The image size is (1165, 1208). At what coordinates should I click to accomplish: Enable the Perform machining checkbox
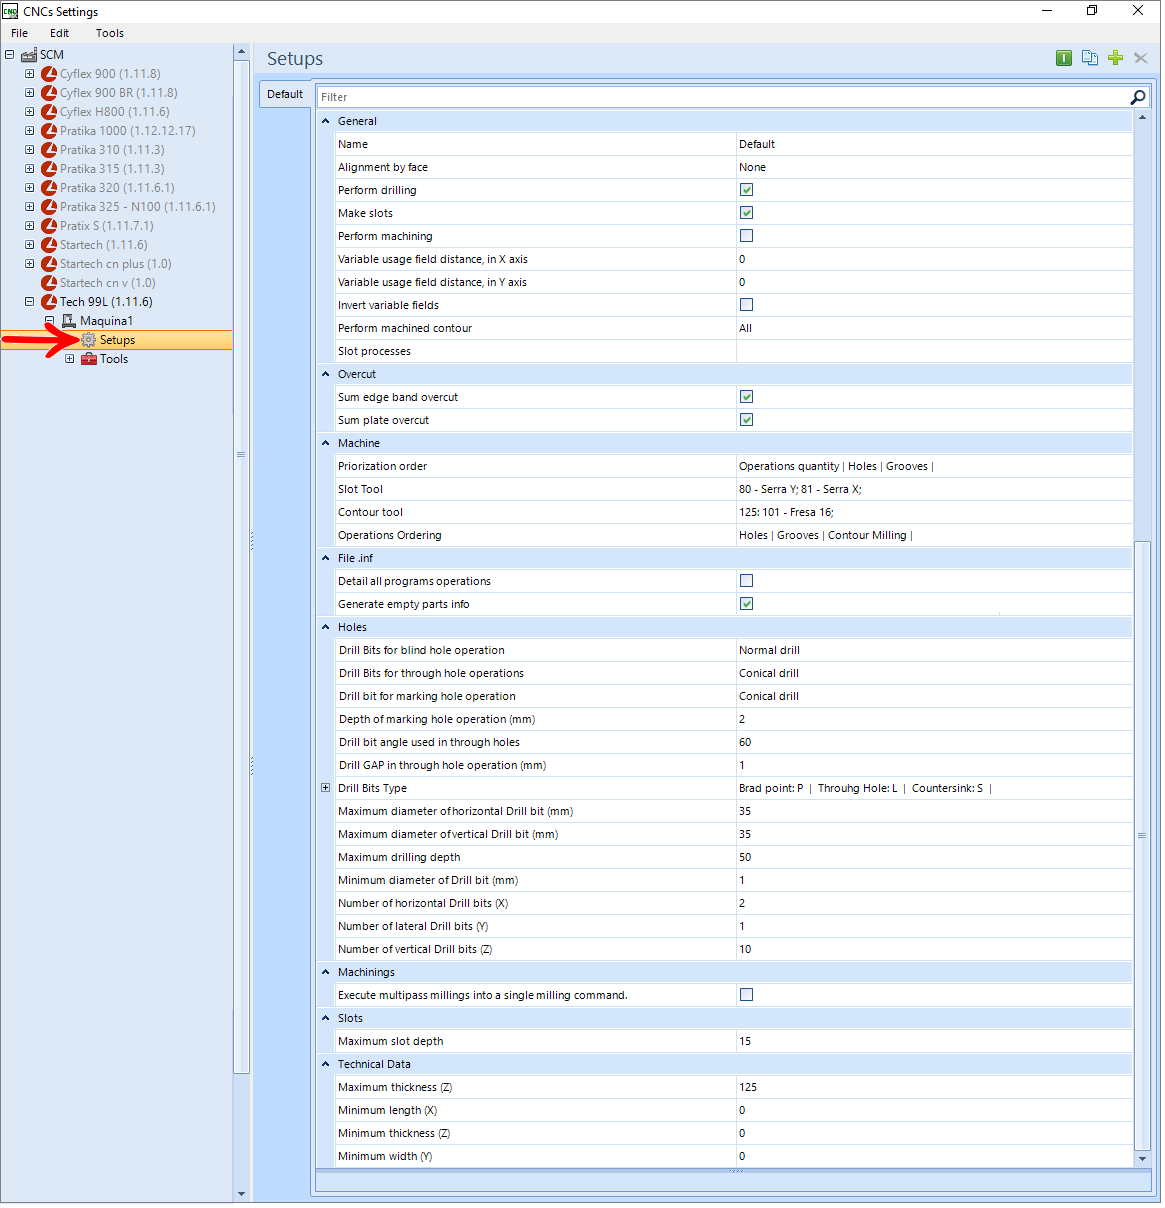tap(746, 236)
